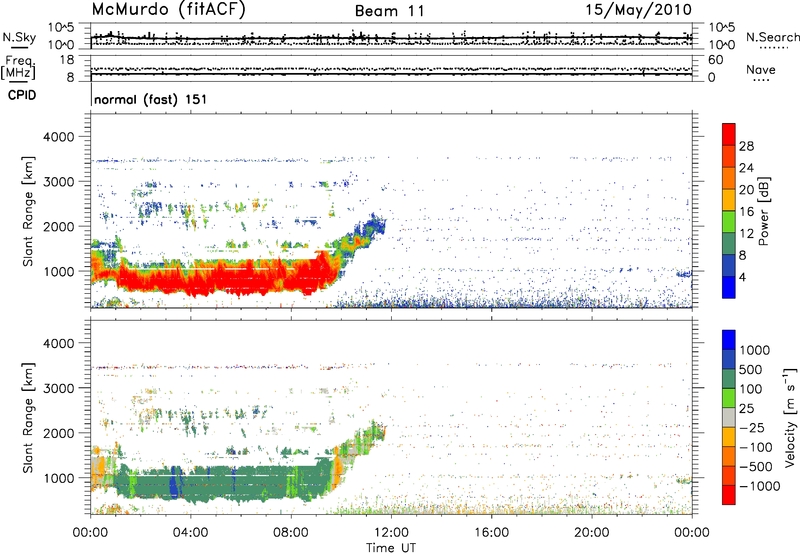Pick the gray -25 to 25 Velocity segment

tap(729, 417)
